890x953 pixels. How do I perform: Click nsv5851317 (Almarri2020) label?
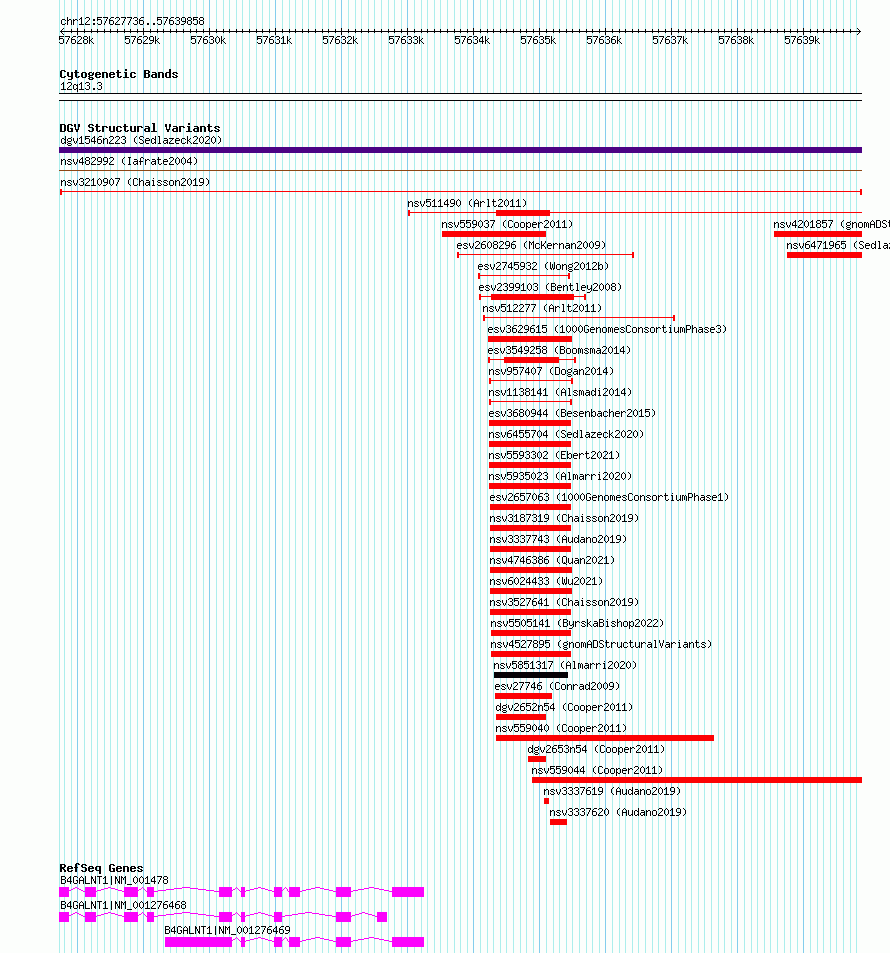click(x=565, y=666)
